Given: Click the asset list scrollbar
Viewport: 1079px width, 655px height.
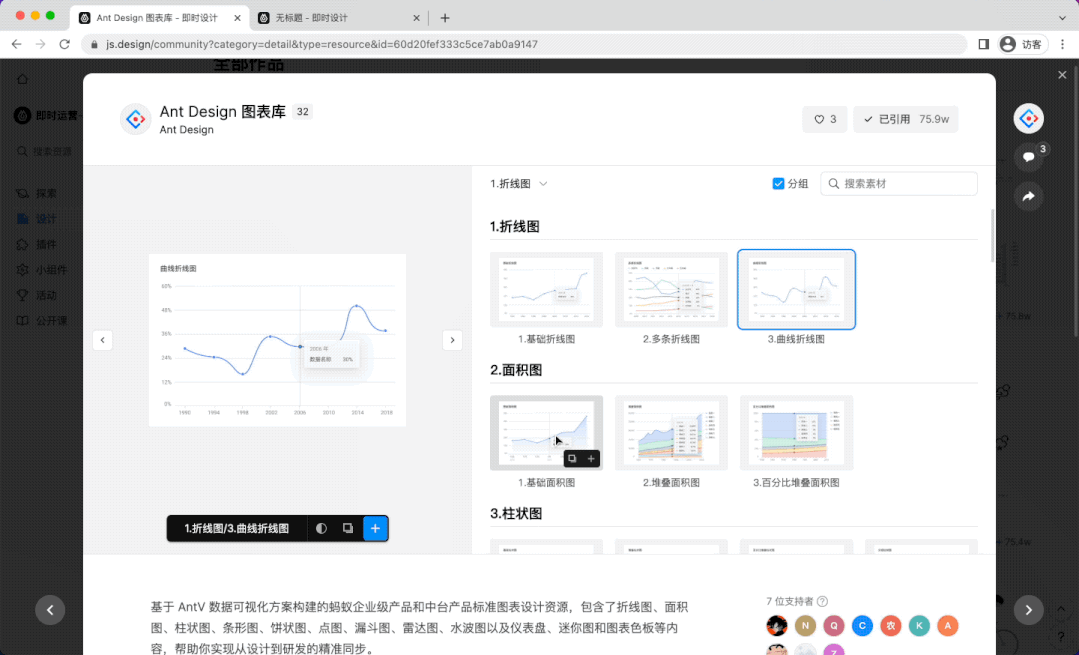Looking at the screenshot, I should [x=992, y=235].
